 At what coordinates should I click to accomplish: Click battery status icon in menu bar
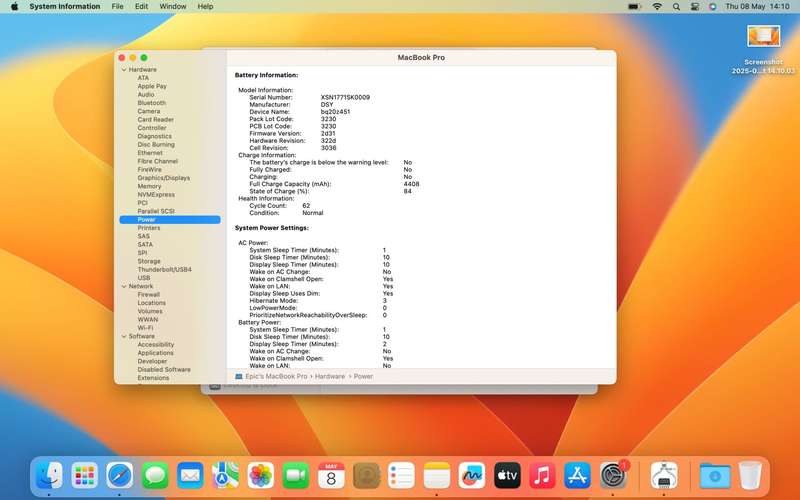click(634, 7)
